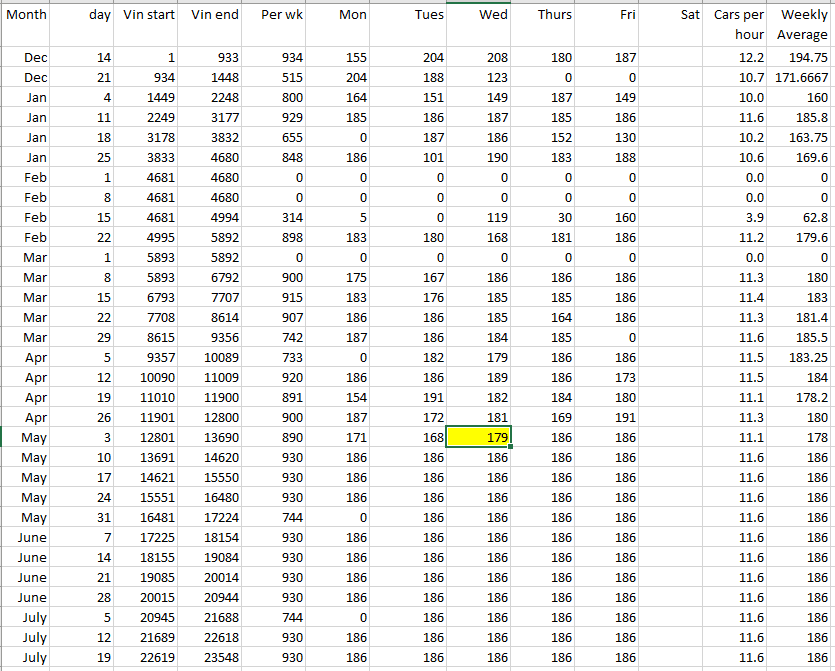Select Tues cell showing 101
This screenshot has height=671, width=835.
tap(413, 157)
